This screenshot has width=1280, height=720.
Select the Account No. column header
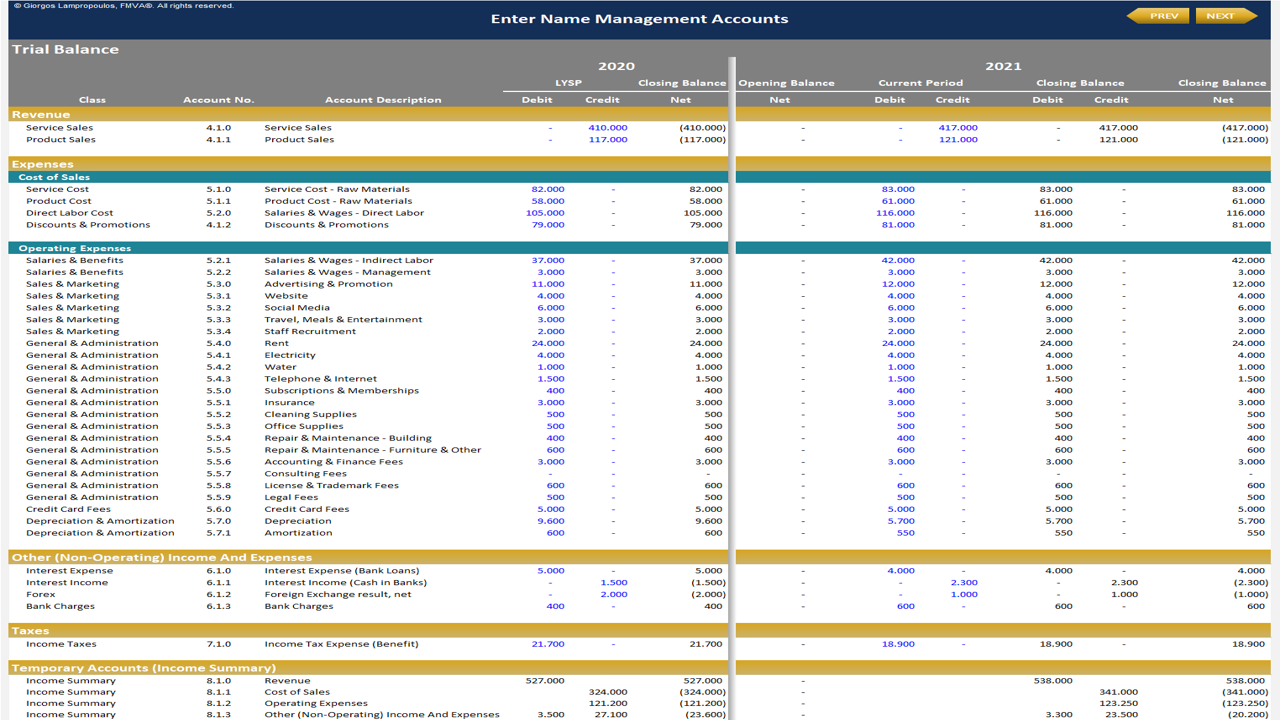pos(218,100)
